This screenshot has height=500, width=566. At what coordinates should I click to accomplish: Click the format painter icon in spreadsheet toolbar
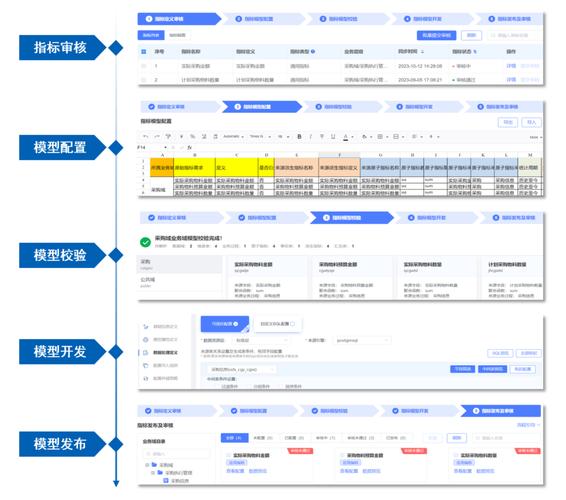tap(168, 136)
